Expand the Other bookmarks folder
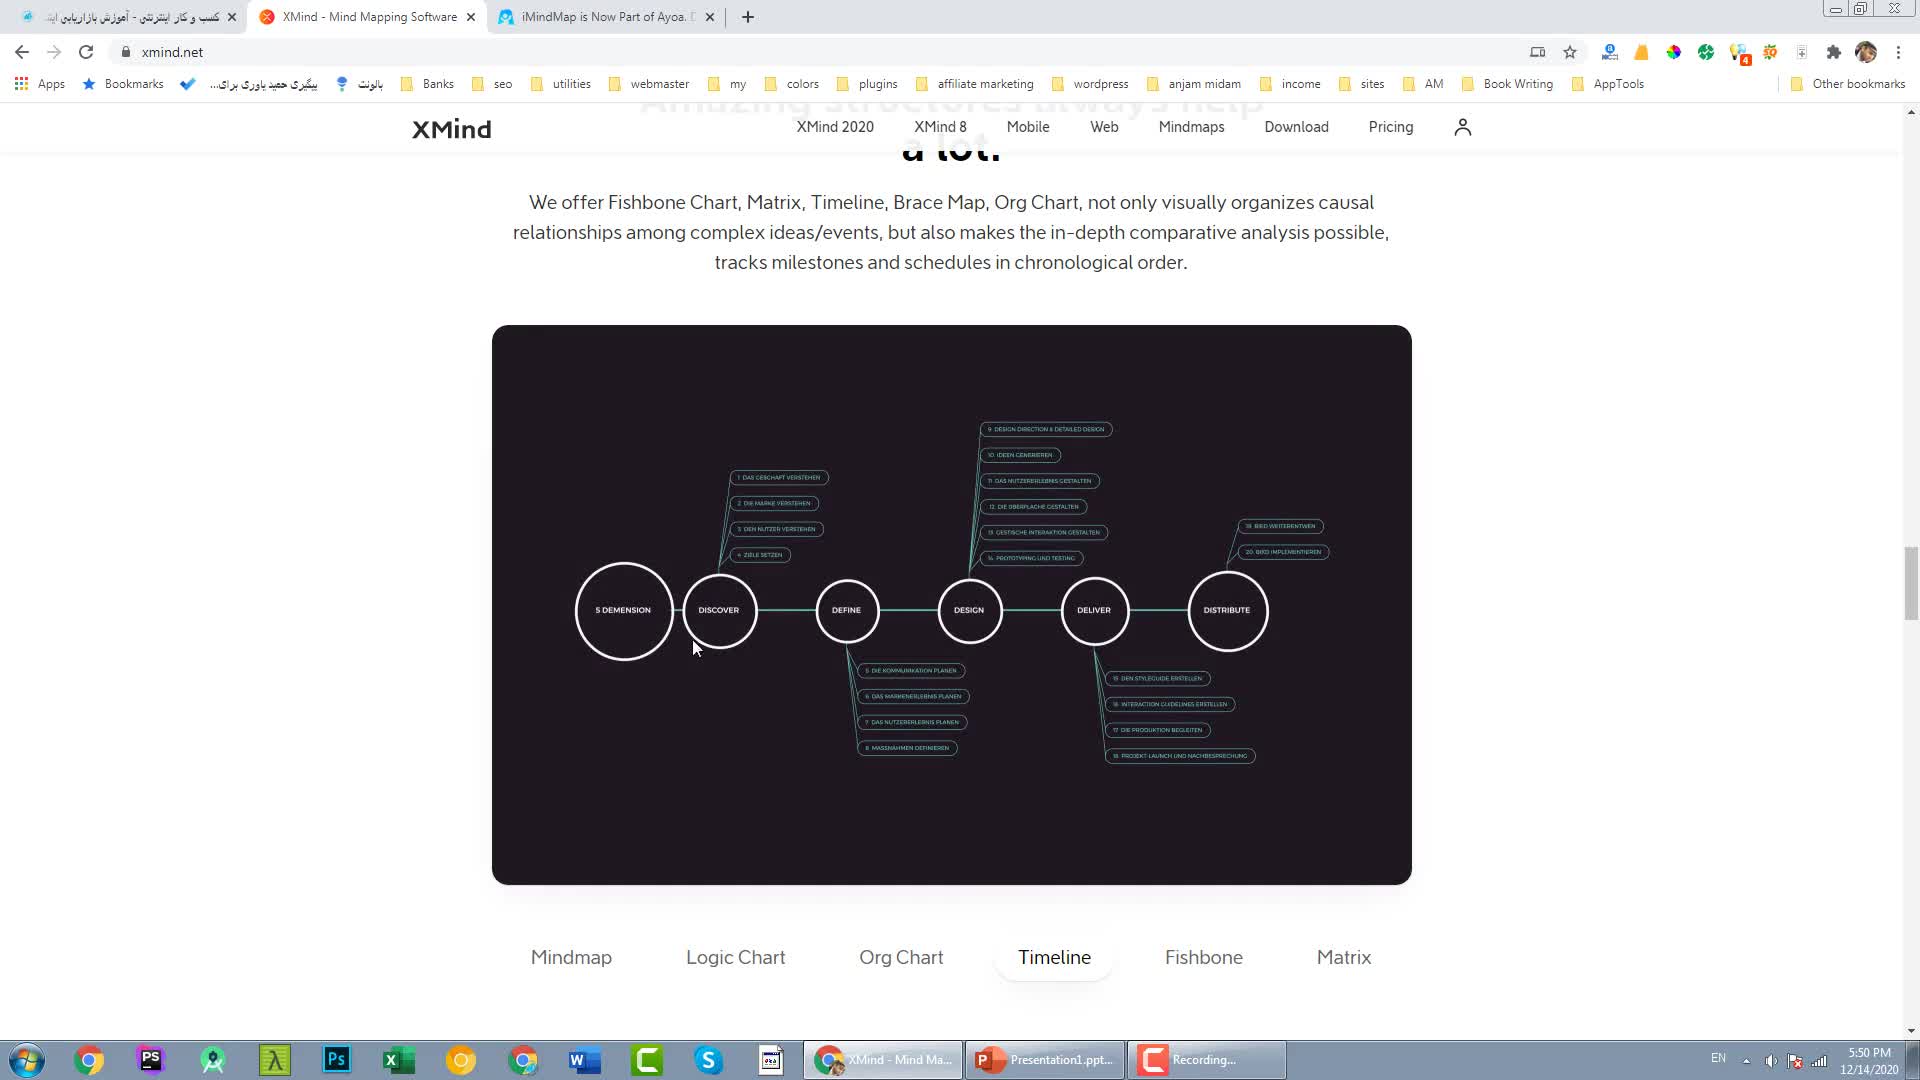Viewport: 1920px width, 1080px height. coord(1847,84)
